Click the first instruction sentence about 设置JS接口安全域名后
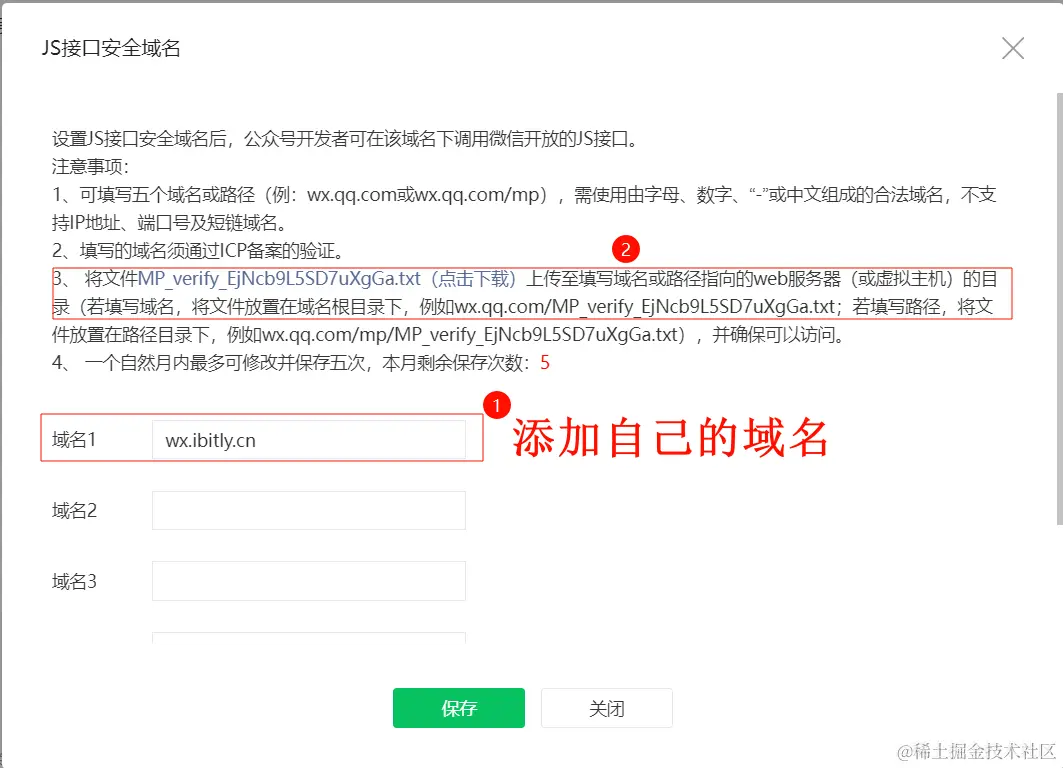Image resolution: width=1063 pixels, height=768 pixels. click(x=346, y=139)
